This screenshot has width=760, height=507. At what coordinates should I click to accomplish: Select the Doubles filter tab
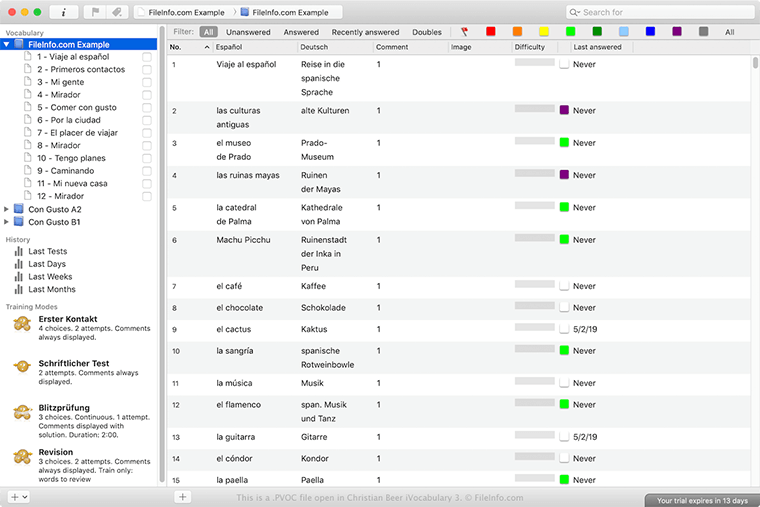[x=426, y=32]
